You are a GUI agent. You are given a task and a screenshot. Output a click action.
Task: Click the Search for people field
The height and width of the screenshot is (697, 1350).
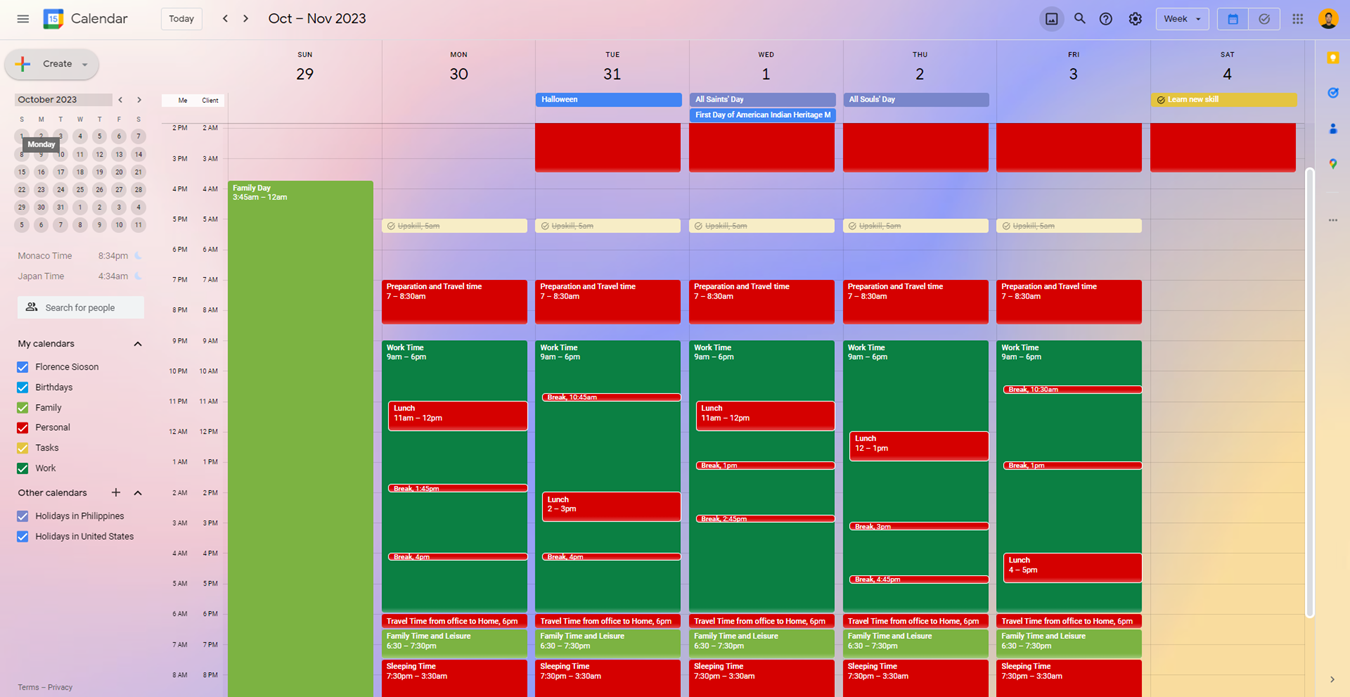pyautogui.click(x=81, y=307)
